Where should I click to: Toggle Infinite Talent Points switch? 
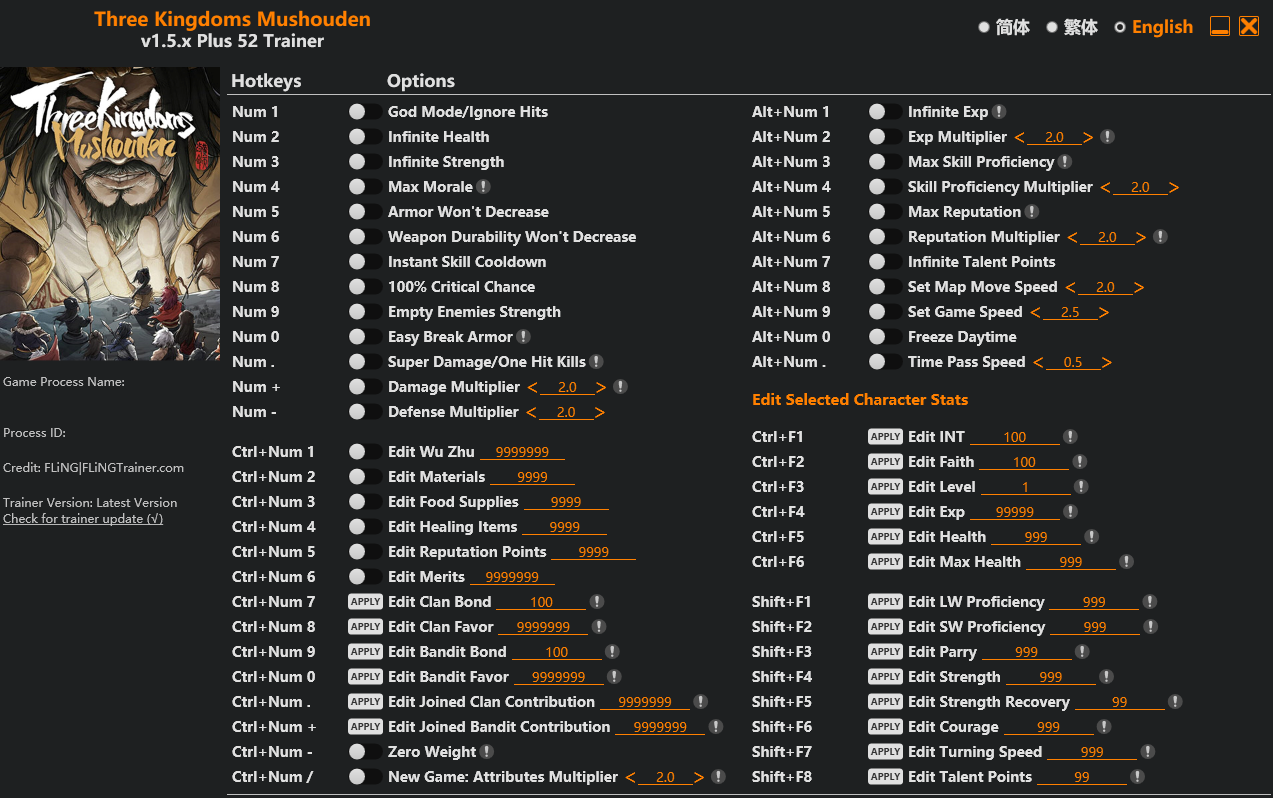[x=885, y=262]
